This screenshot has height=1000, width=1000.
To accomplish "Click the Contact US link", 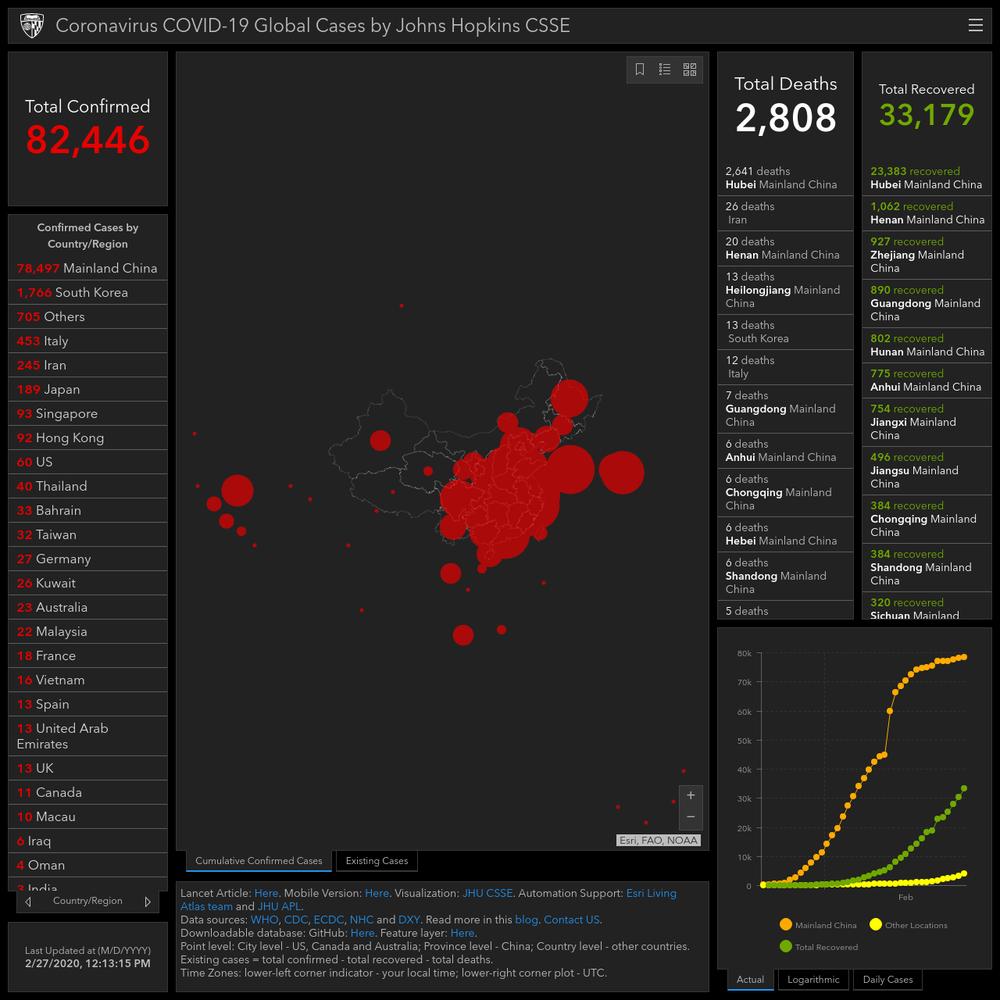I will (x=571, y=920).
